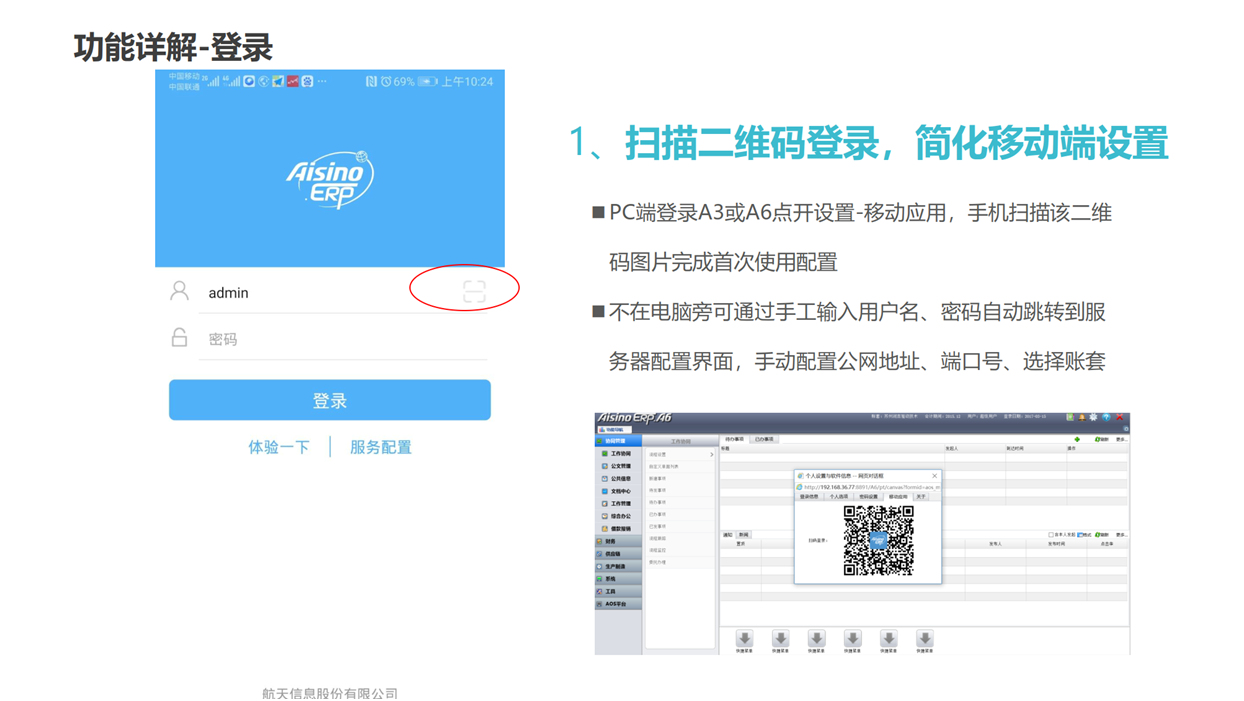
Task: Expand the AOS平台 section in the sidebar
Action: pos(617,604)
